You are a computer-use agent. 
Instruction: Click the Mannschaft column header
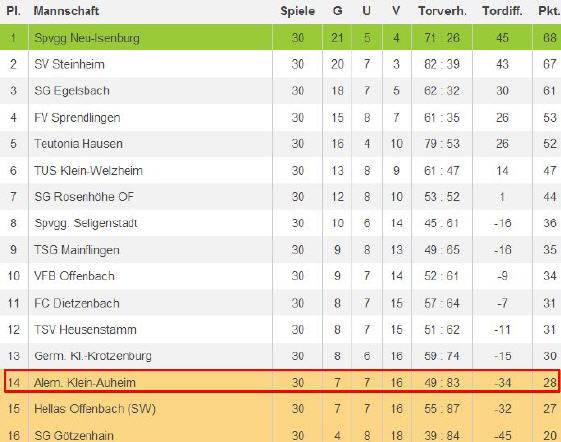pos(66,11)
